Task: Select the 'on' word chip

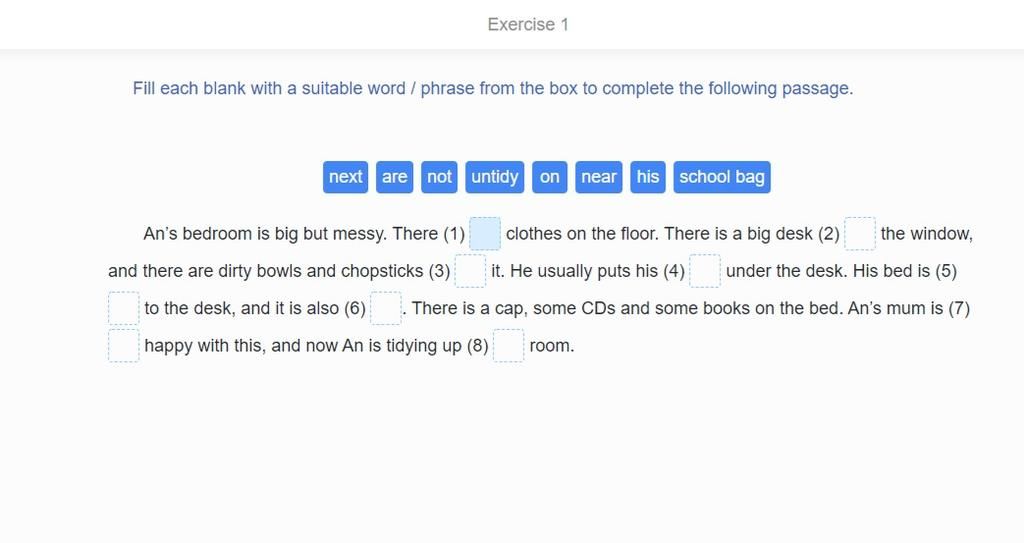Action: [550, 177]
